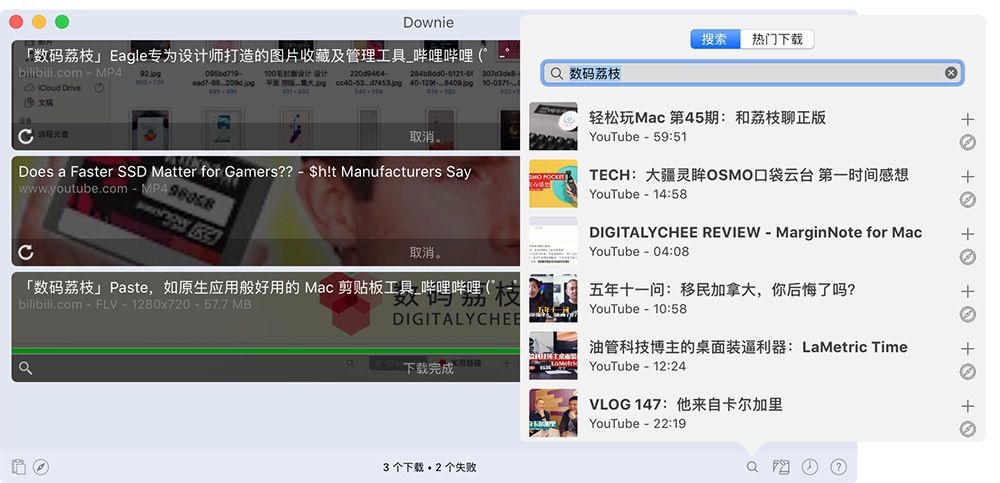Open 五年十一问 result via compass icon
Screen dimensions: 1000x483
[x=967, y=315]
